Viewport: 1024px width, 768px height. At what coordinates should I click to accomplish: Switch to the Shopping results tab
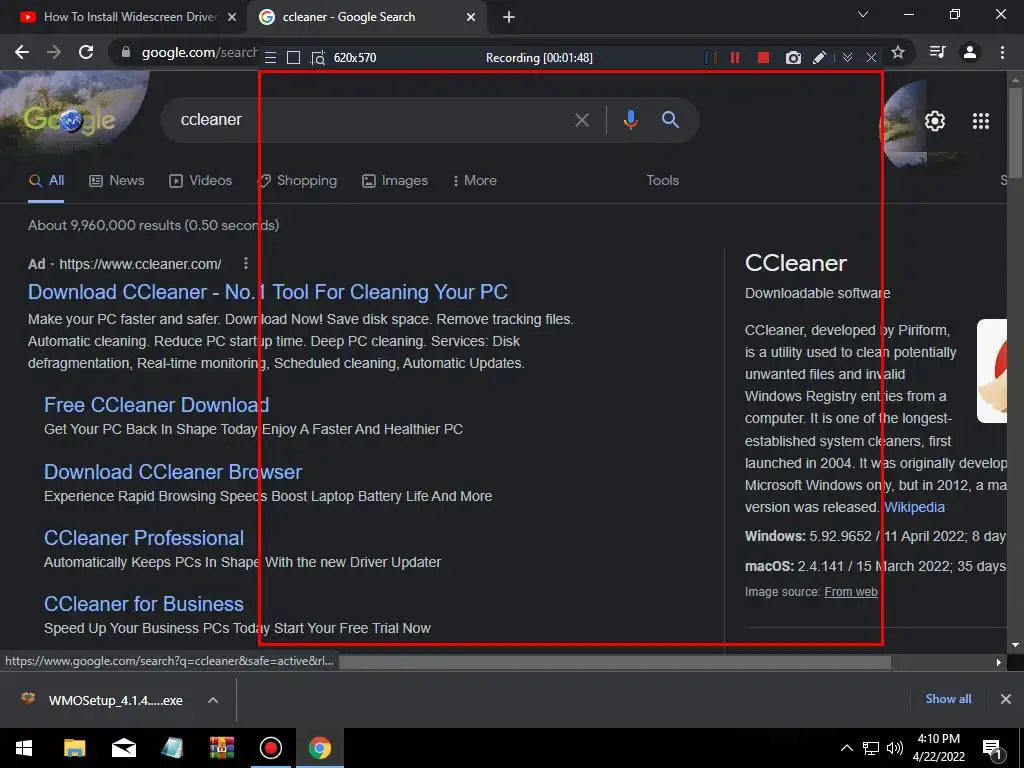click(x=298, y=181)
